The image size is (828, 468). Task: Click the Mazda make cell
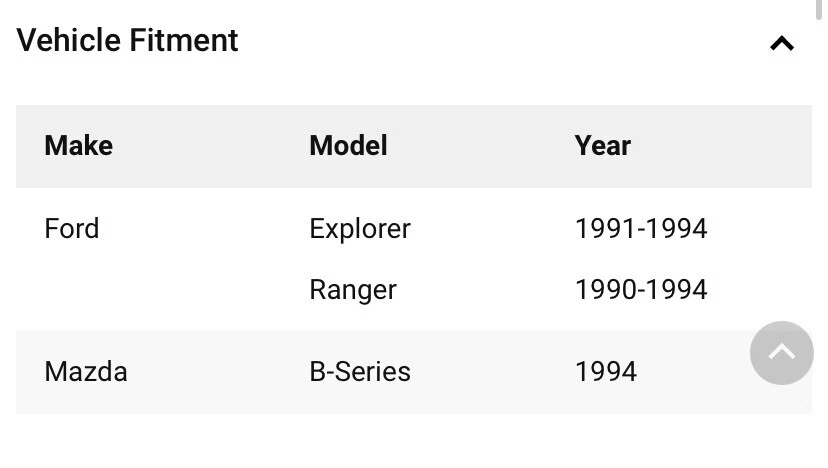click(x=86, y=372)
